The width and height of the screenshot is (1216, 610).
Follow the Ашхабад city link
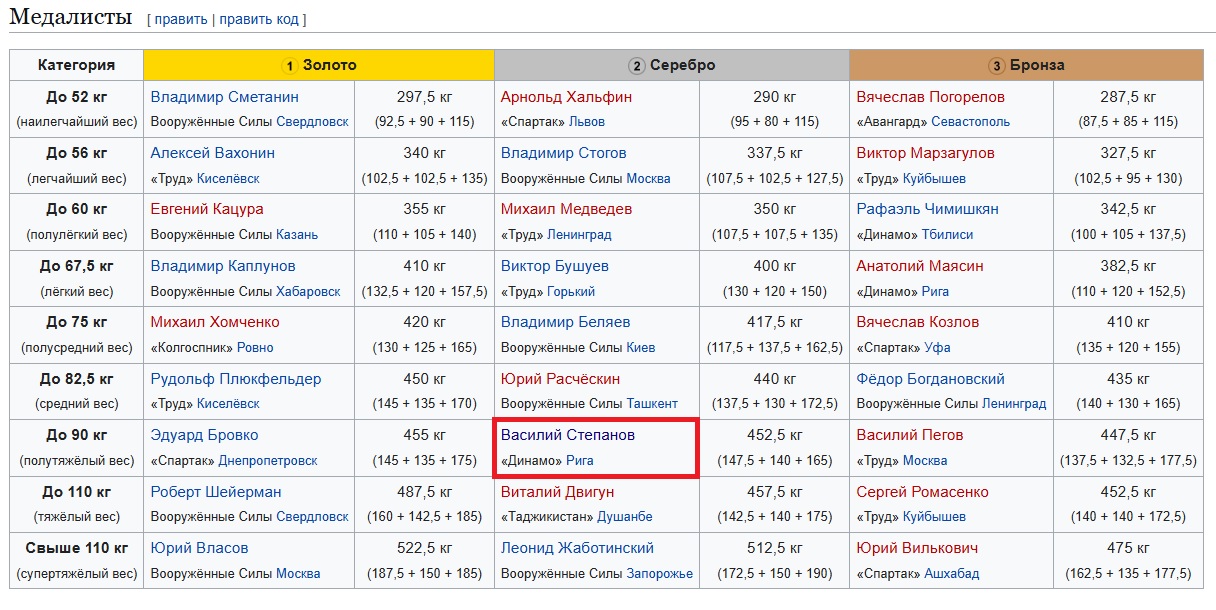coord(950,574)
